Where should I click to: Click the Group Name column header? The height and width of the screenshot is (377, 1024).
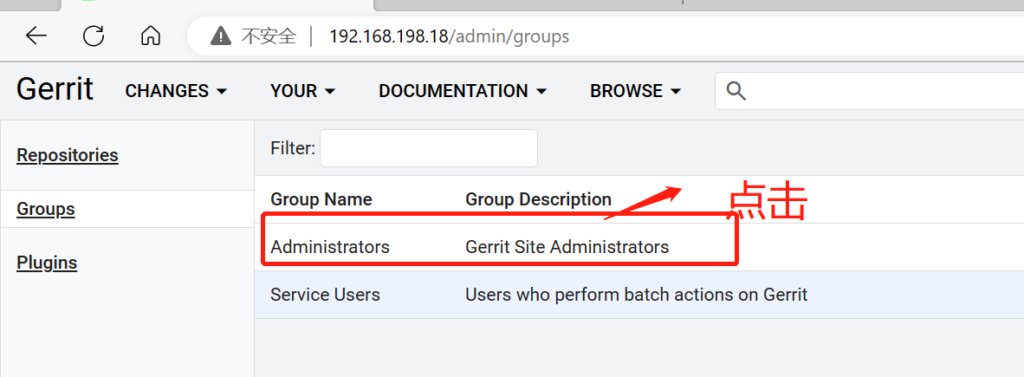pyautogui.click(x=321, y=199)
